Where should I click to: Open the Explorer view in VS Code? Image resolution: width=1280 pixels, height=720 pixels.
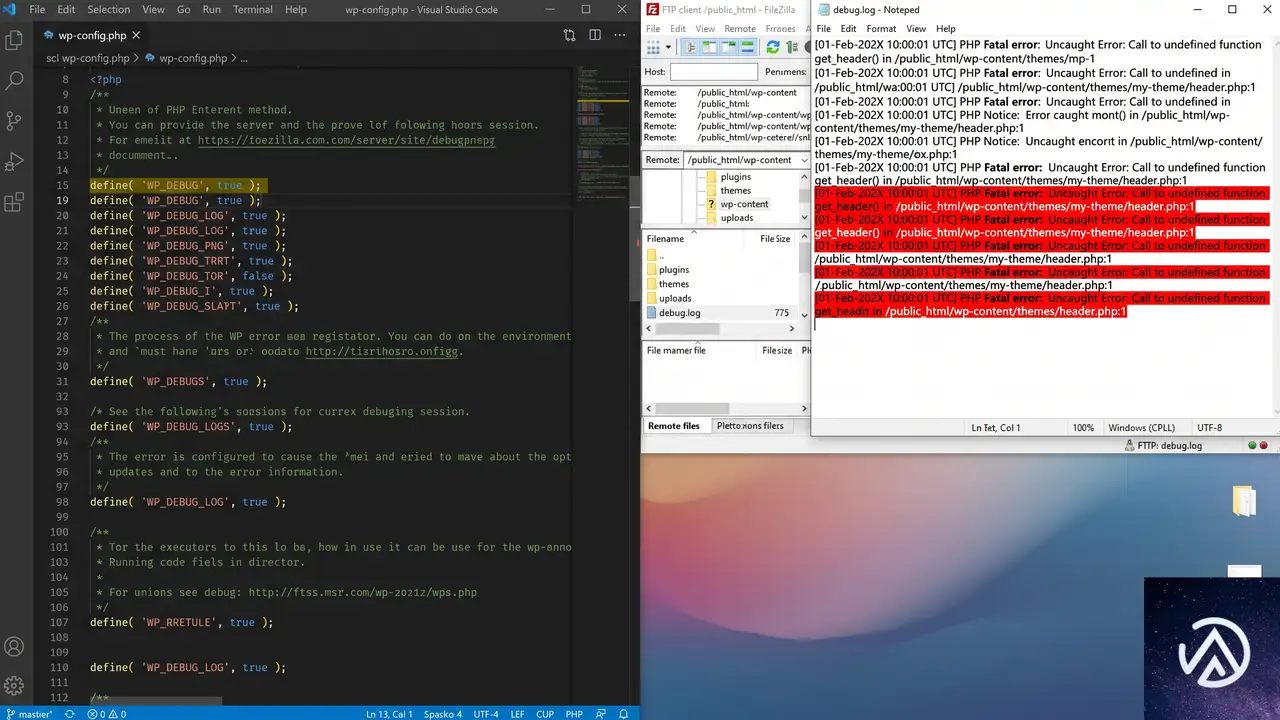pyautogui.click(x=14, y=40)
